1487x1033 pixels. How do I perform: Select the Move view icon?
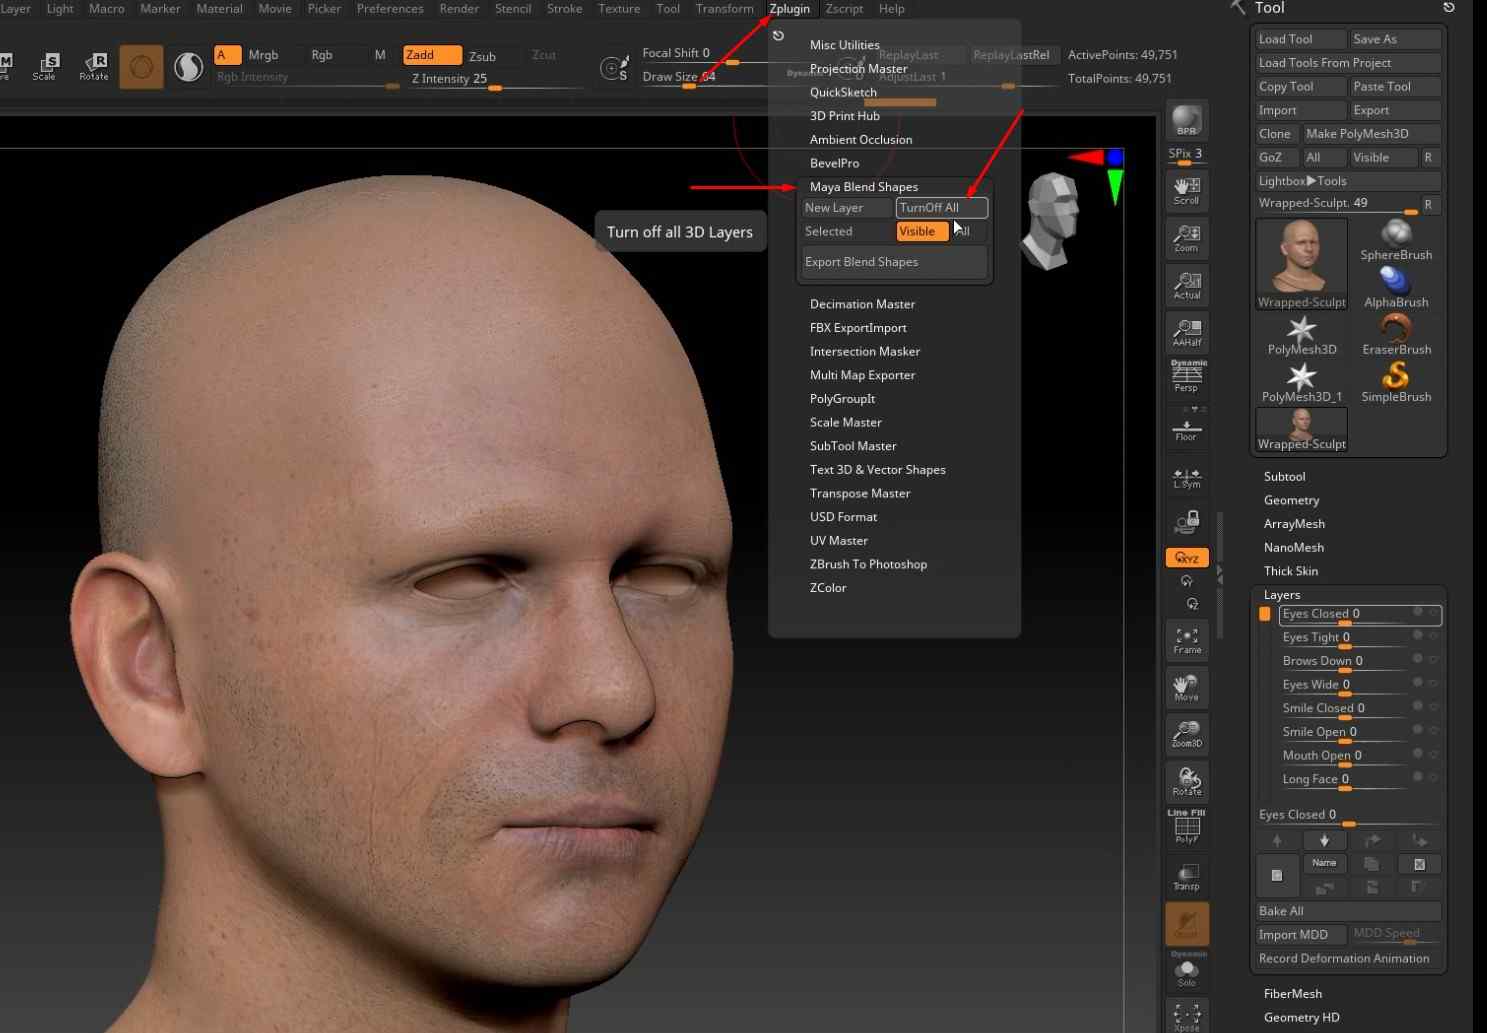coord(1187,687)
